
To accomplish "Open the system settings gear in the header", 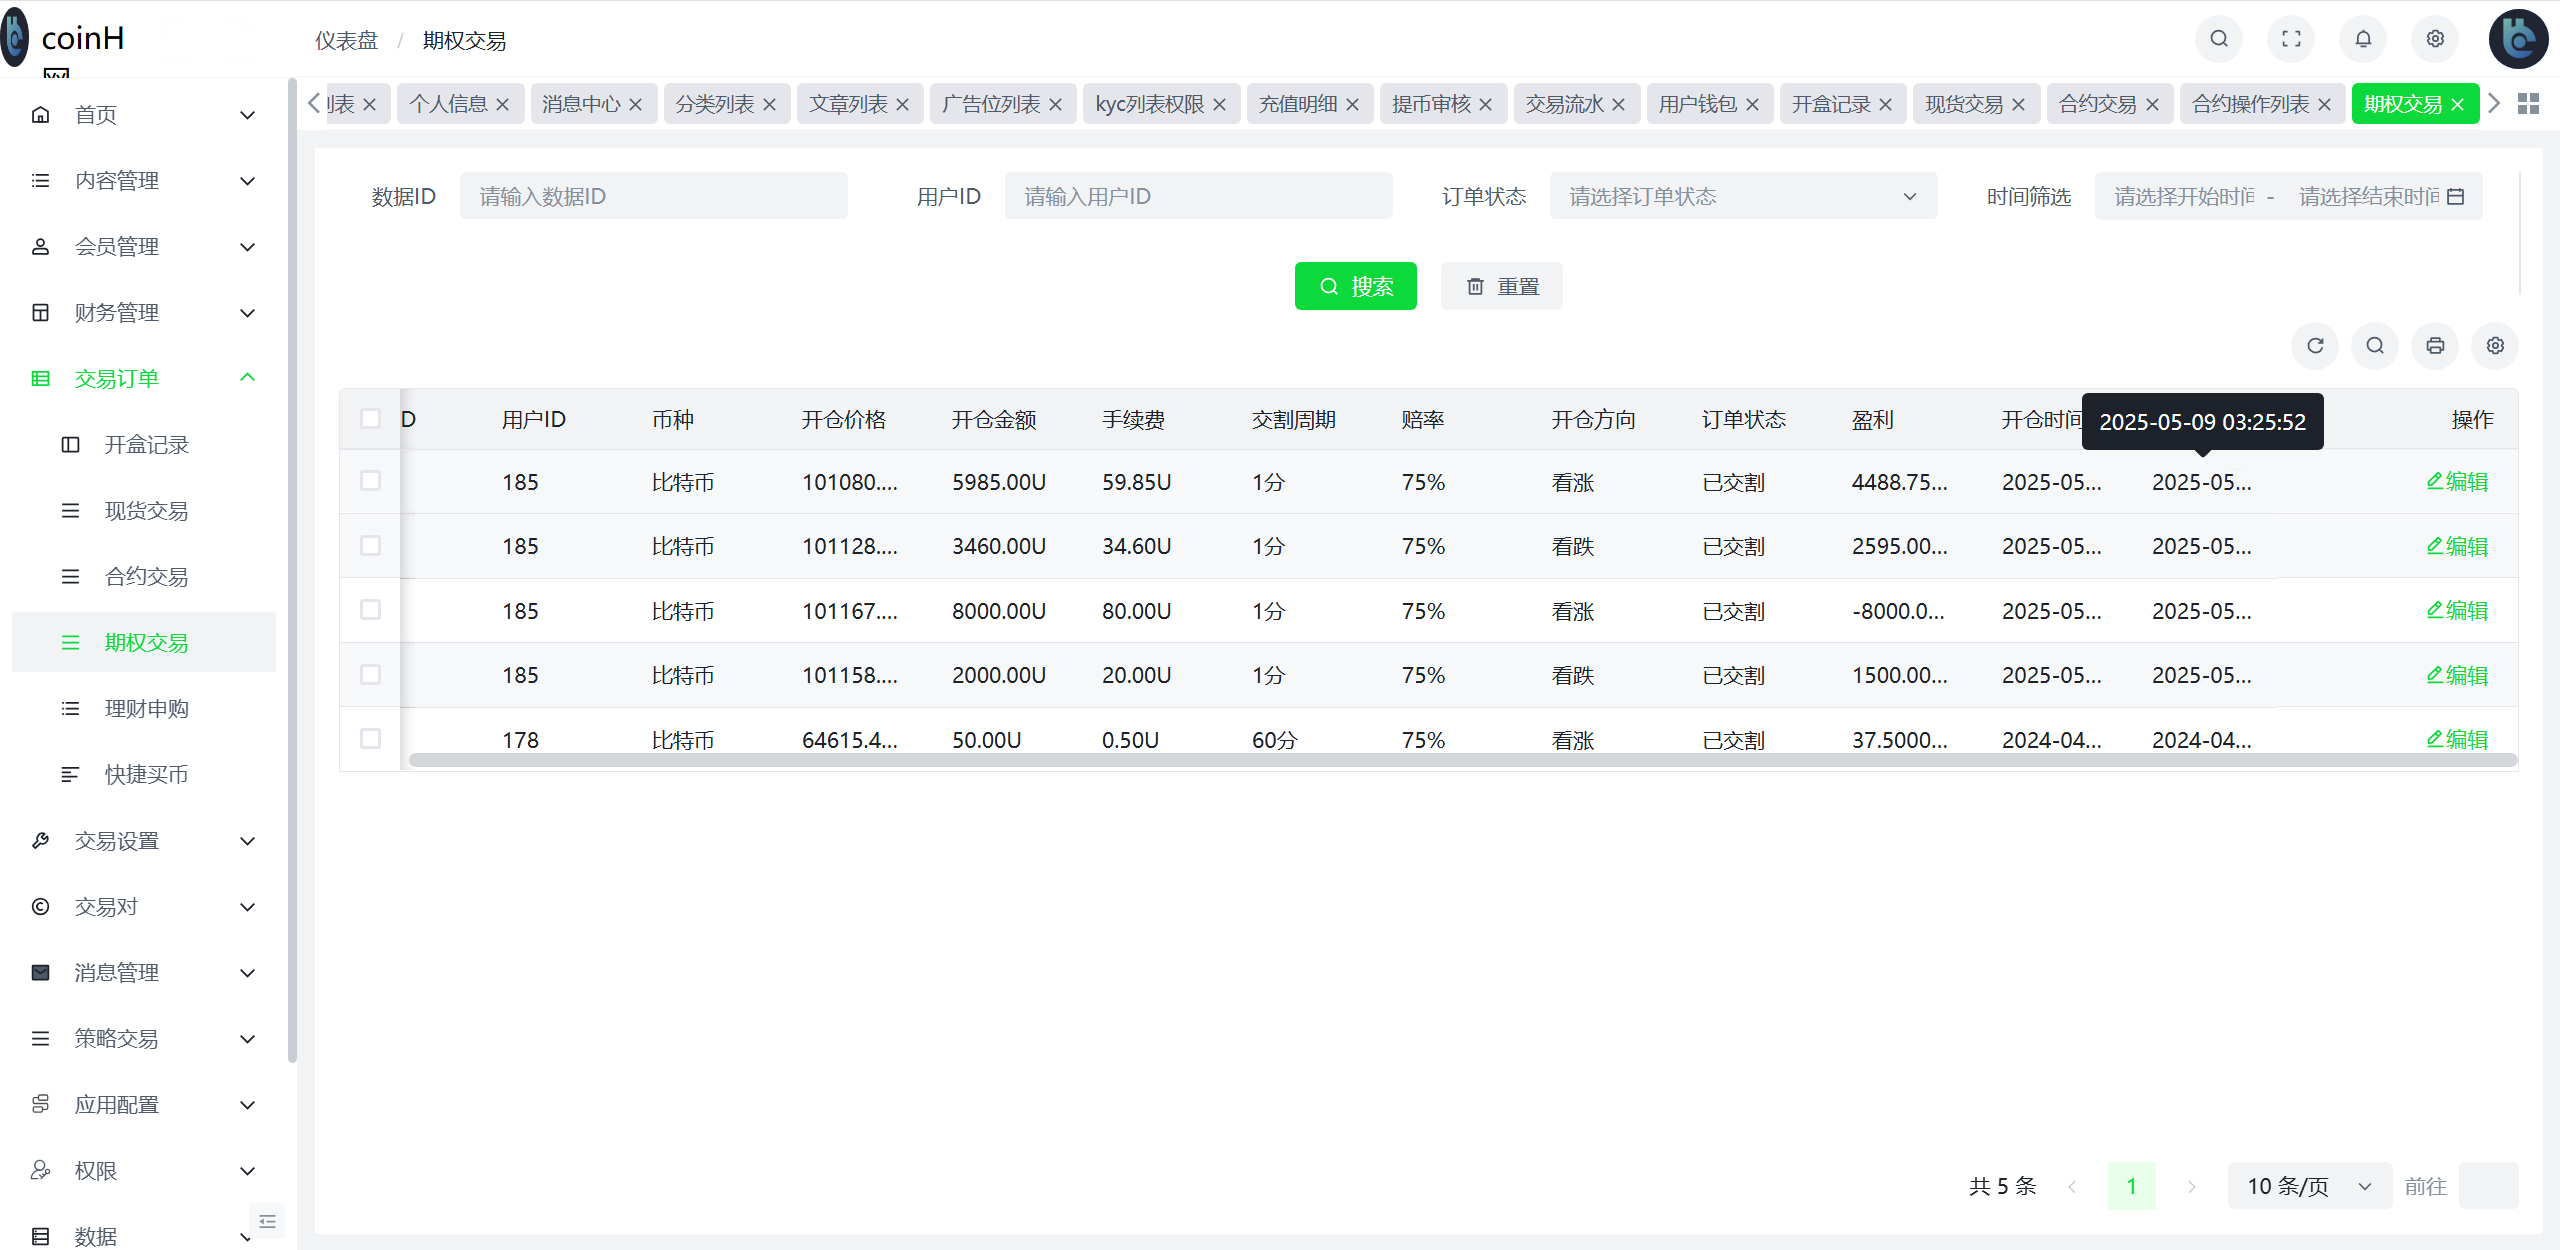I will 2435,39.
